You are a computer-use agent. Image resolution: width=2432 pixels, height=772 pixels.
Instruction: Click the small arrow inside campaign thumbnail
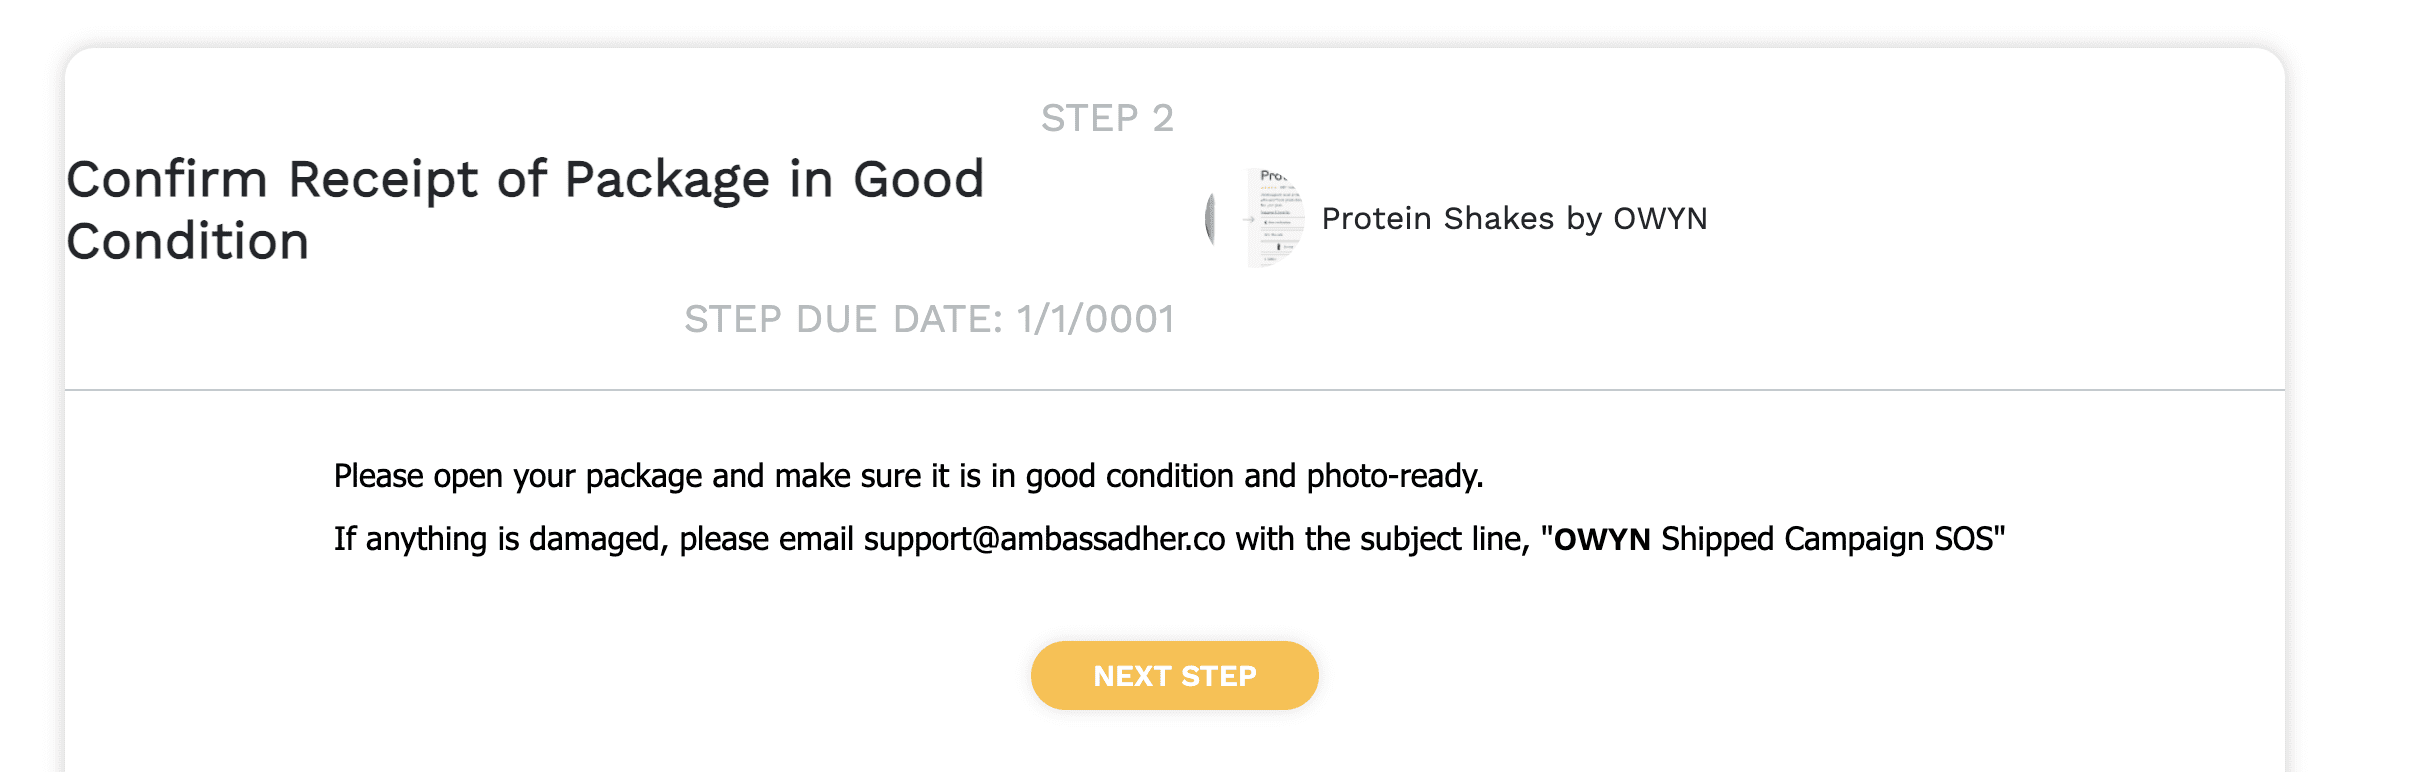click(1249, 219)
